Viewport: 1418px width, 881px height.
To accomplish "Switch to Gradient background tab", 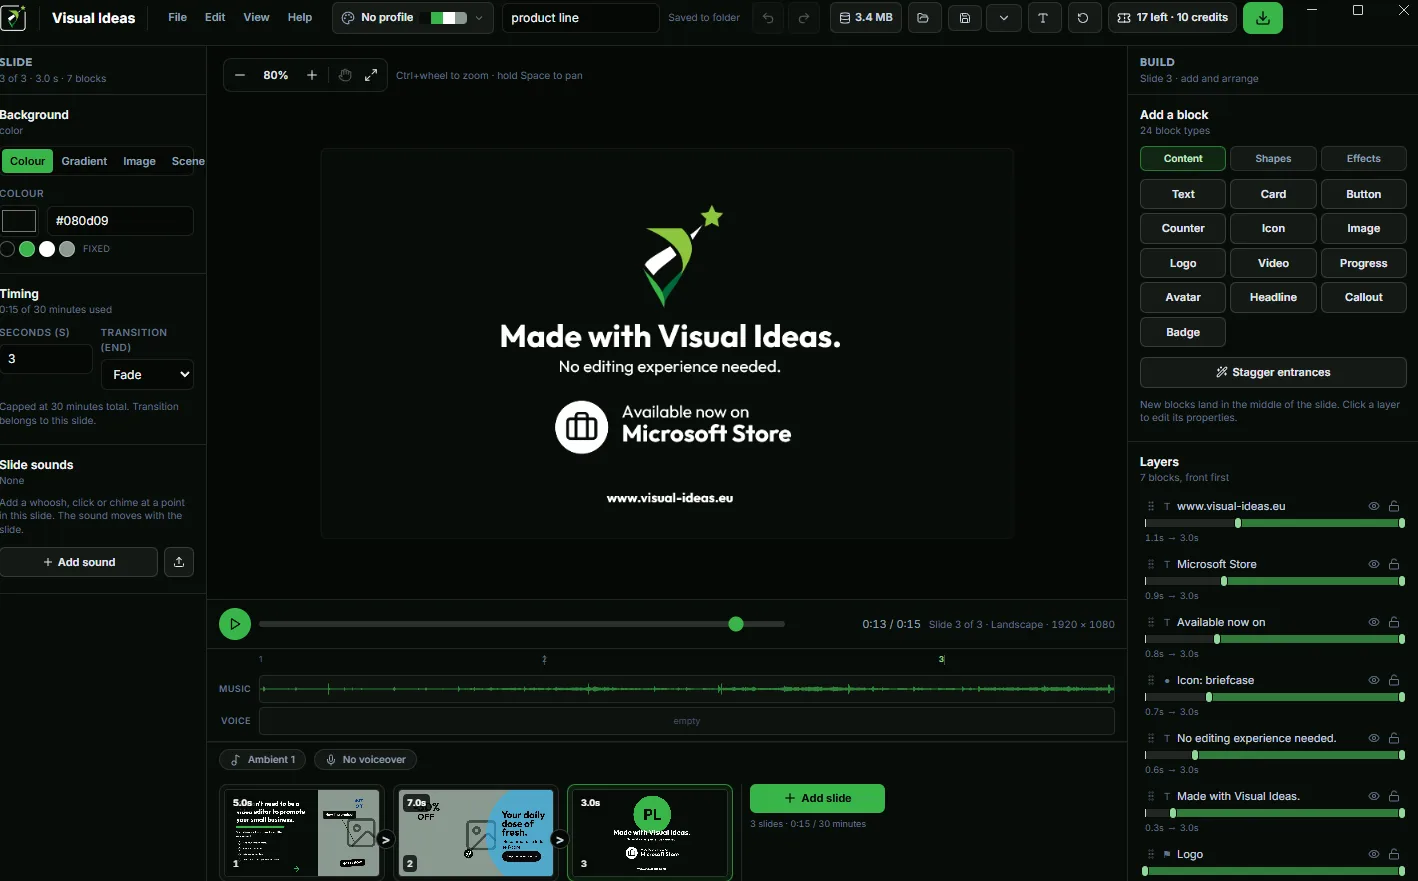I will coord(84,161).
